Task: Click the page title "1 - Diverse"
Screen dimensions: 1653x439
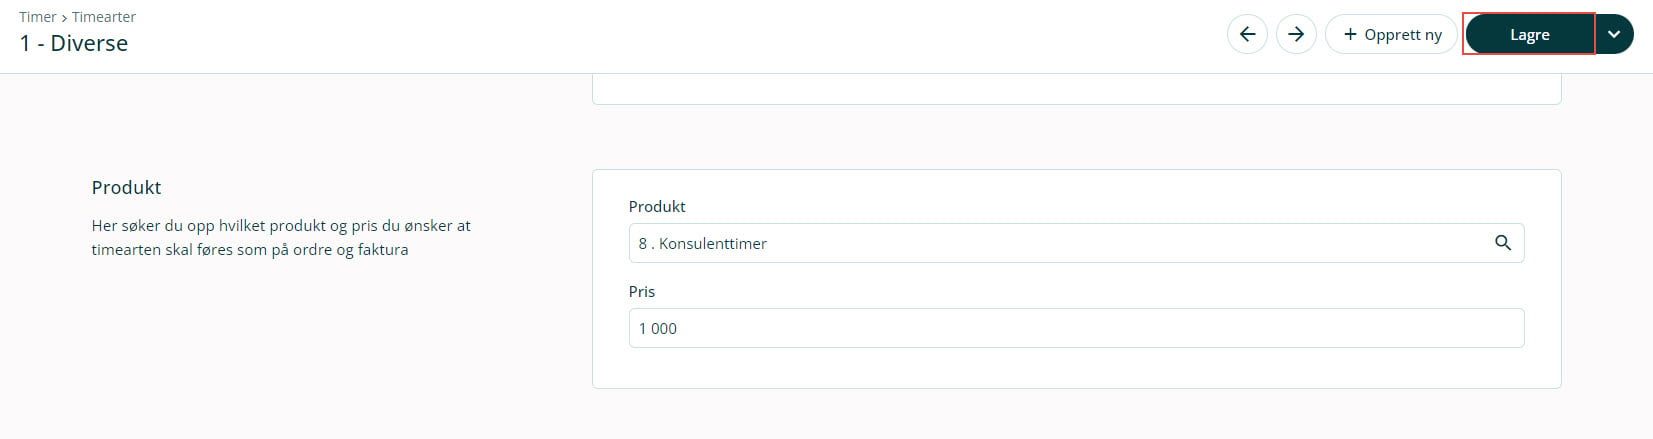Action: tap(74, 43)
